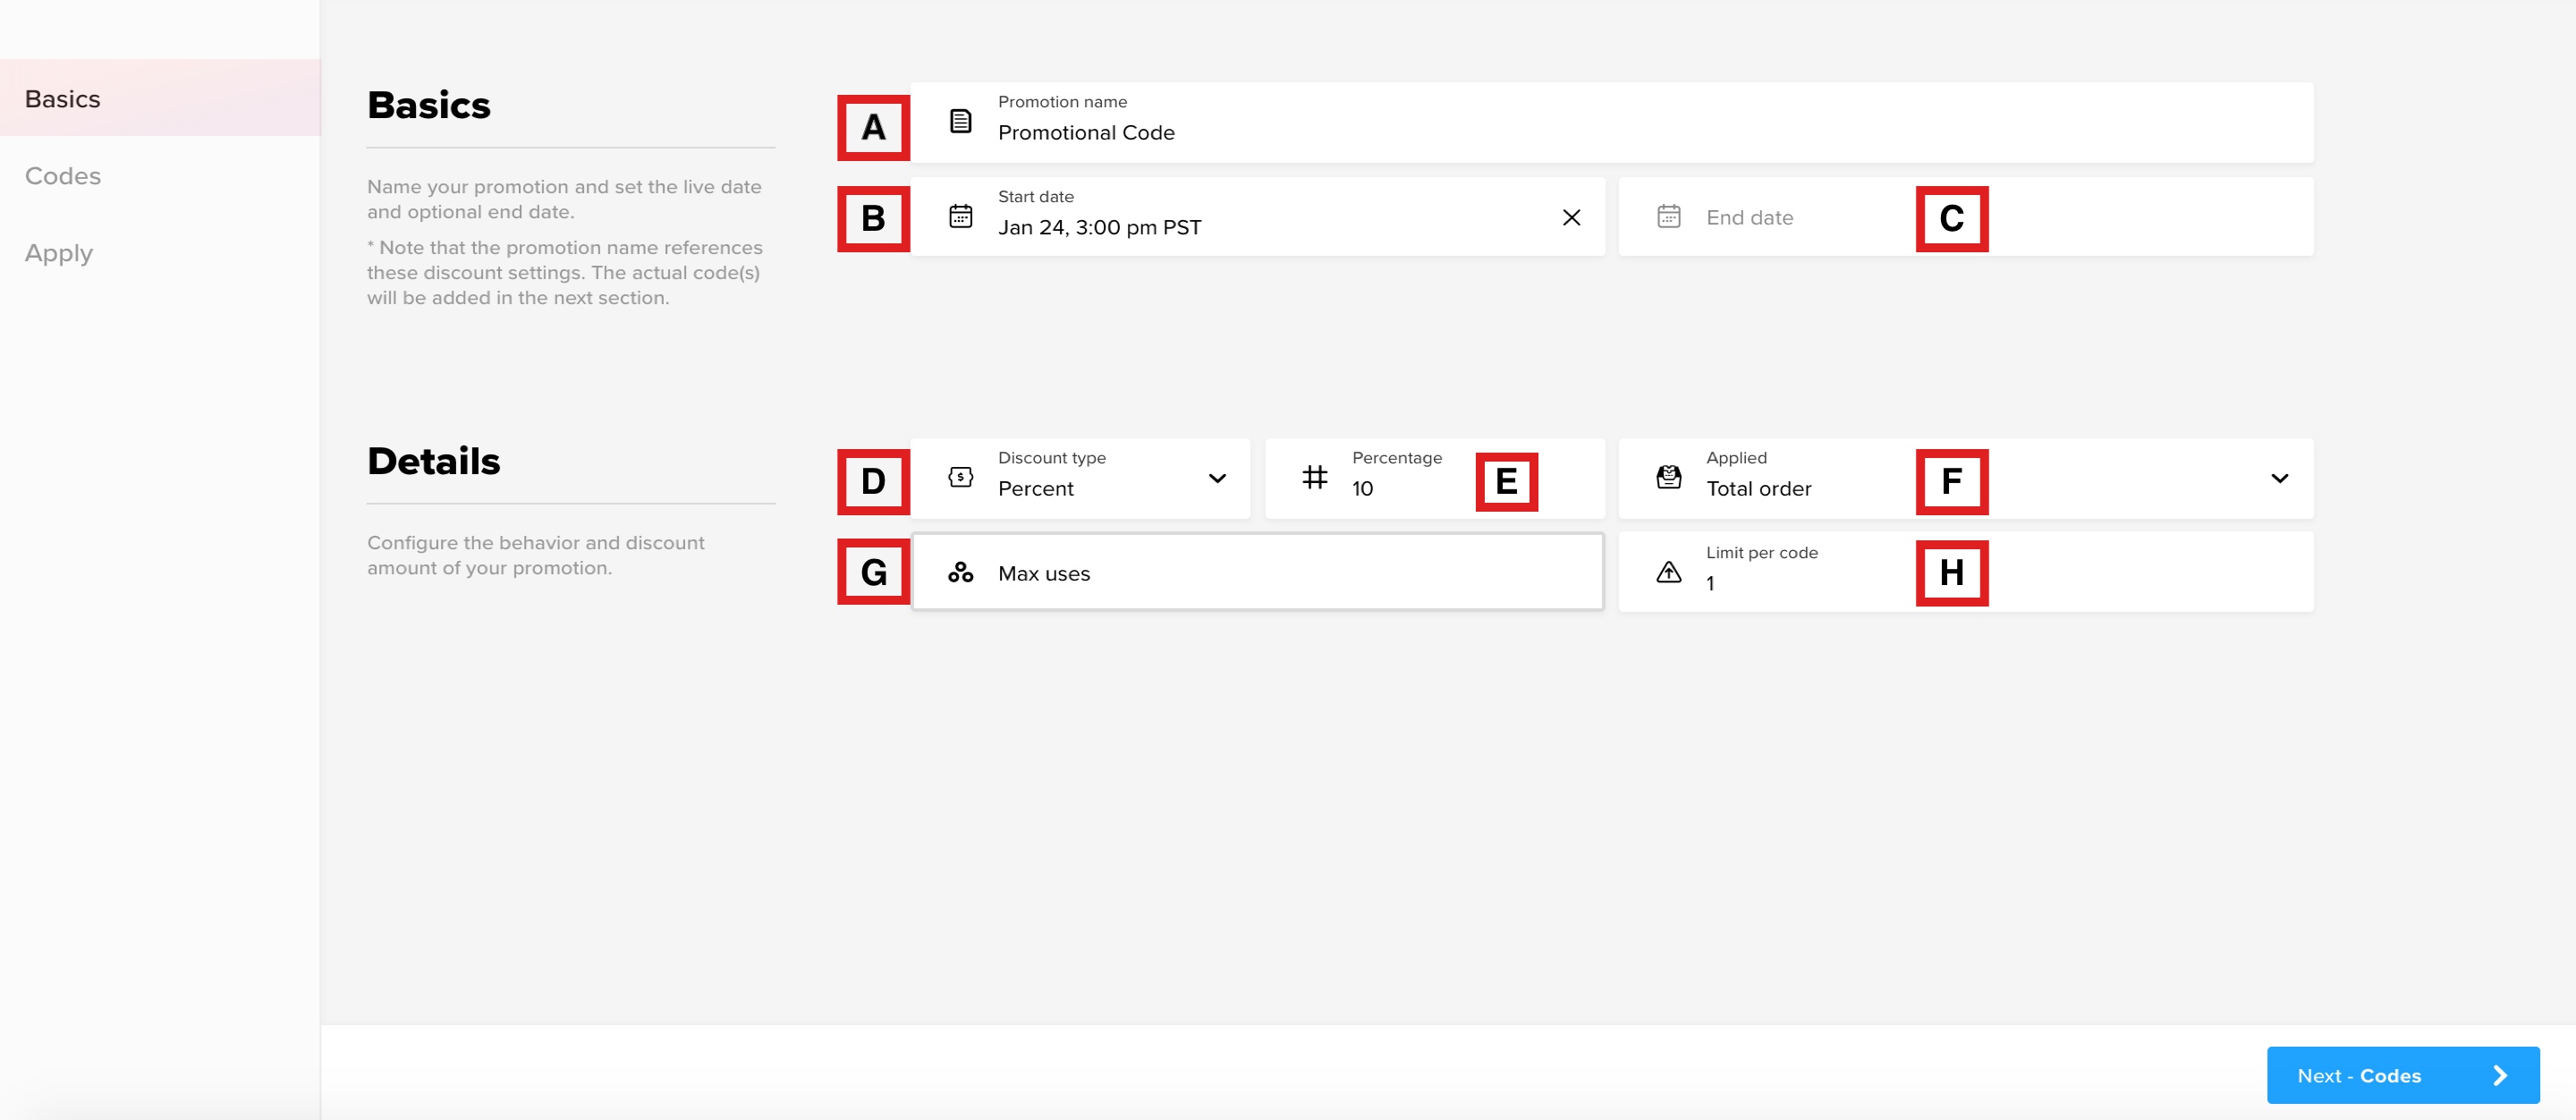Focus the Max uses field
This screenshot has height=1120, width=2576.
1257,572
